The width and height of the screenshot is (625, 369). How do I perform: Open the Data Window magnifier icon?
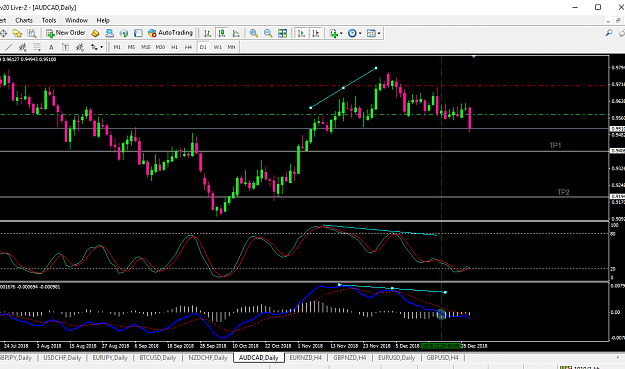(x=31, y=33)
